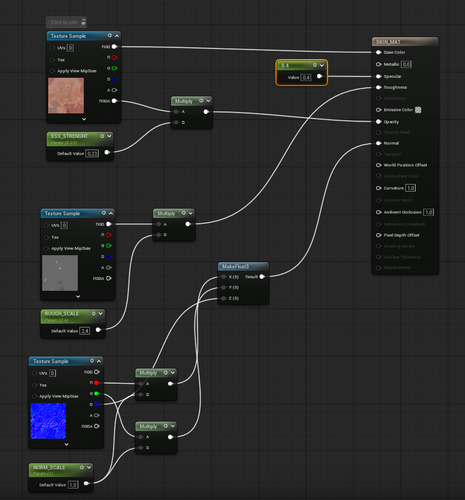Click the output pin of the 0.4 constant node
Screen dimensions: 465x500
(x=319, y=76)
